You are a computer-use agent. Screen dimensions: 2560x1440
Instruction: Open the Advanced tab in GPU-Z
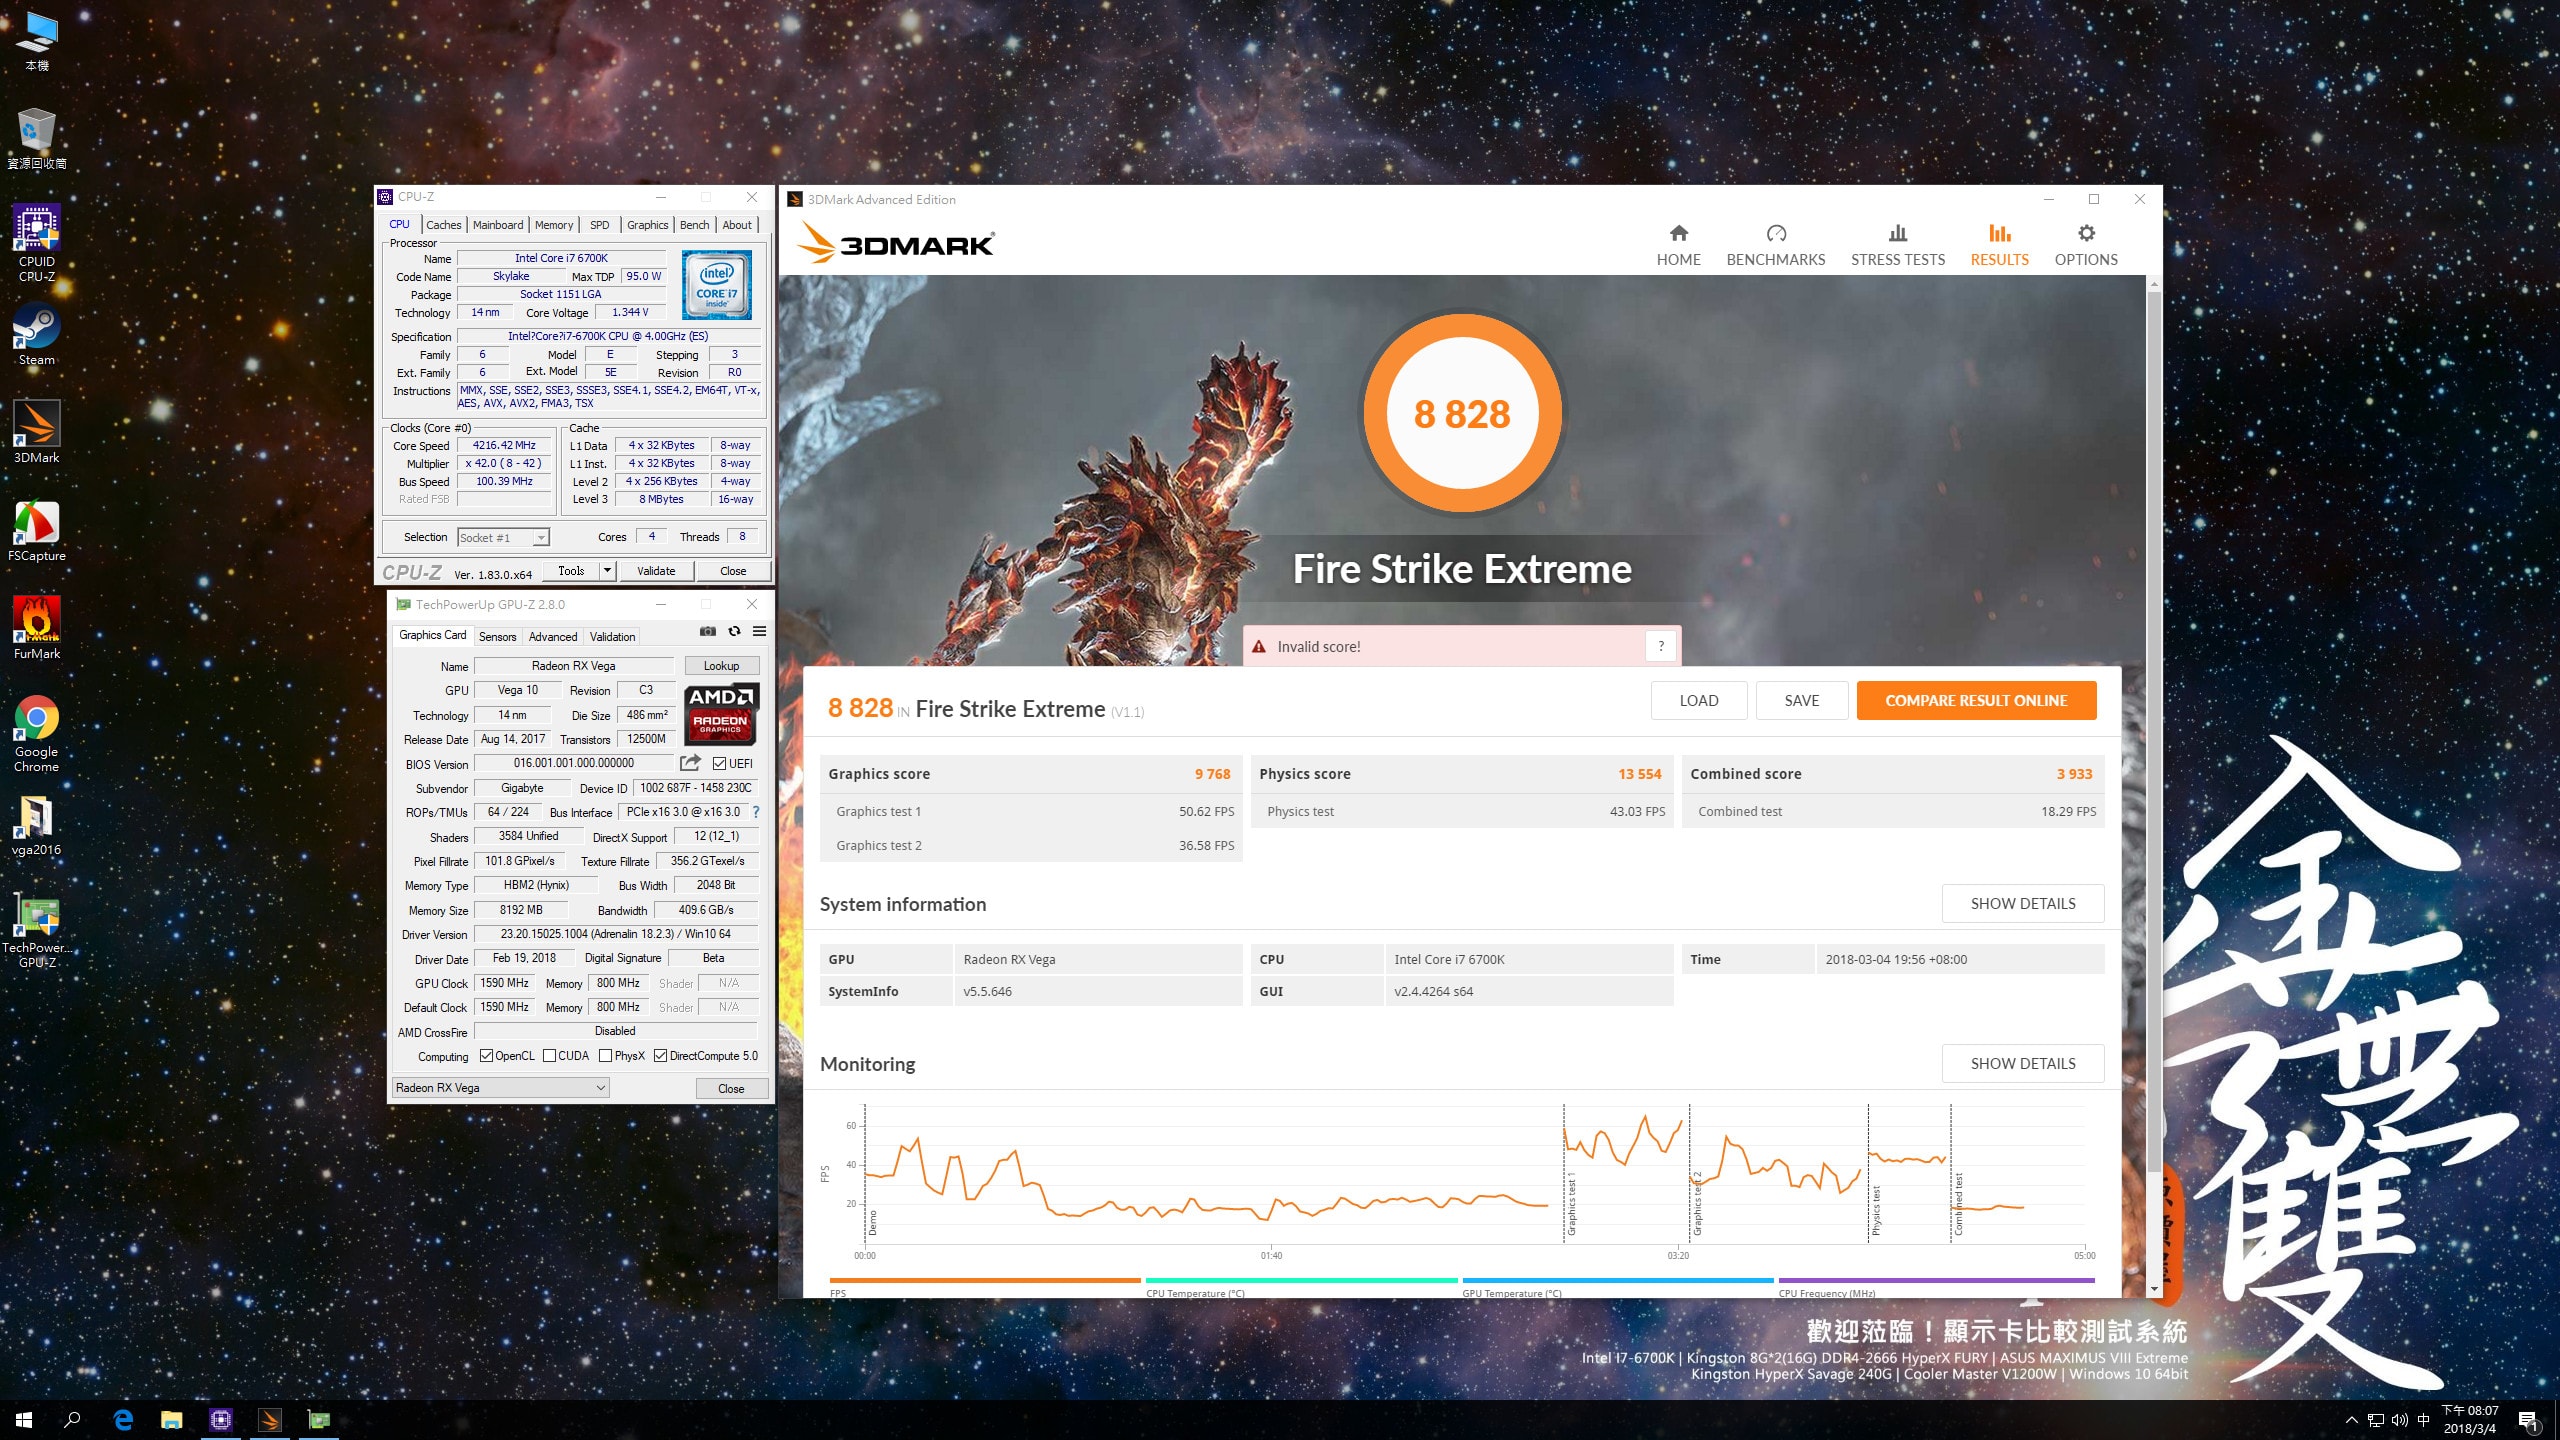(553, 636)
